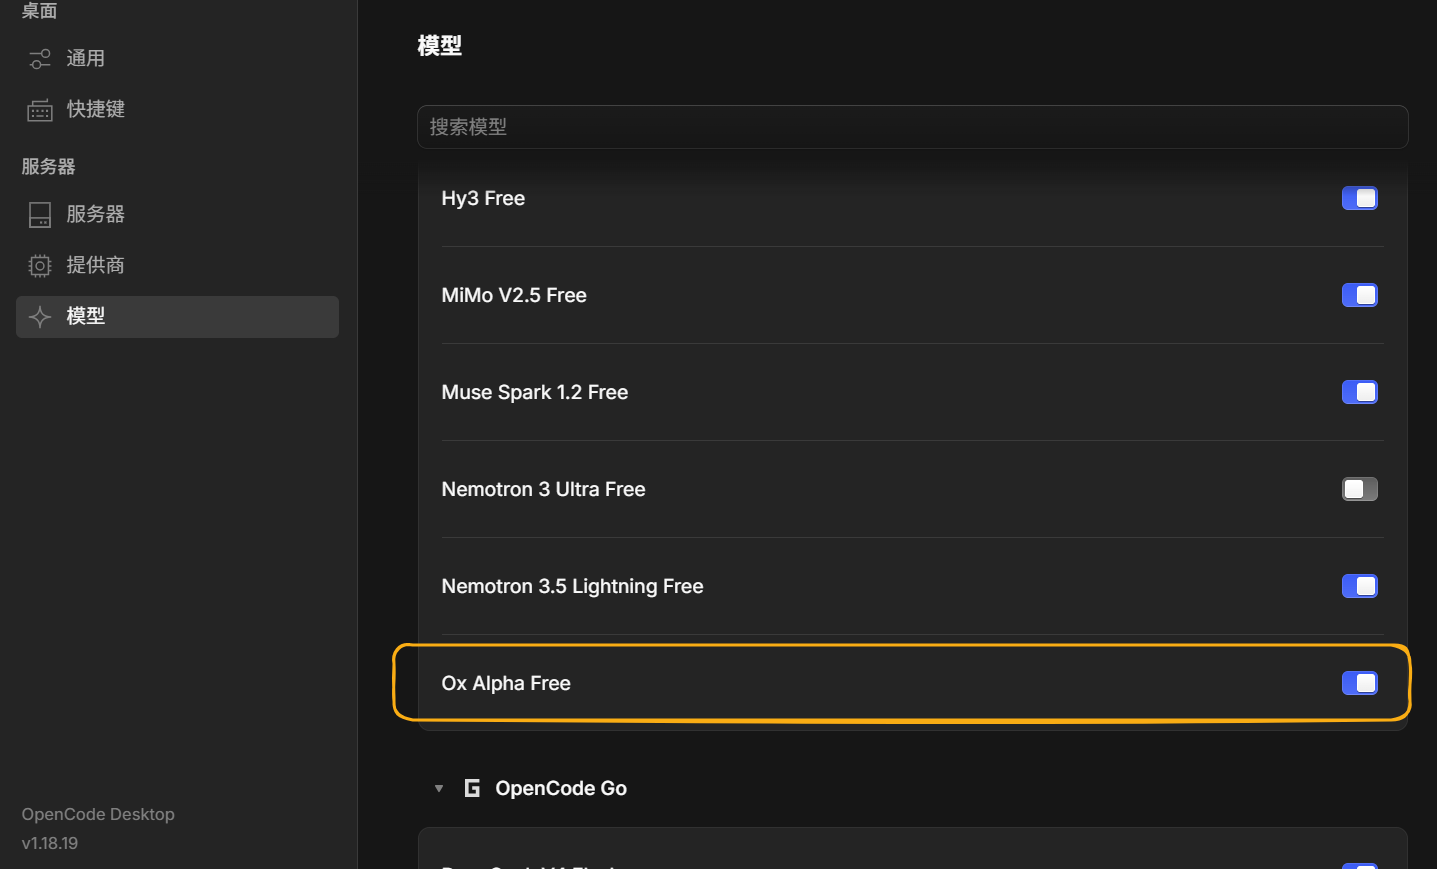Click the "v1.18.19" version text
Viewport: 1437px width, 869px height.
tap(50, 843)
